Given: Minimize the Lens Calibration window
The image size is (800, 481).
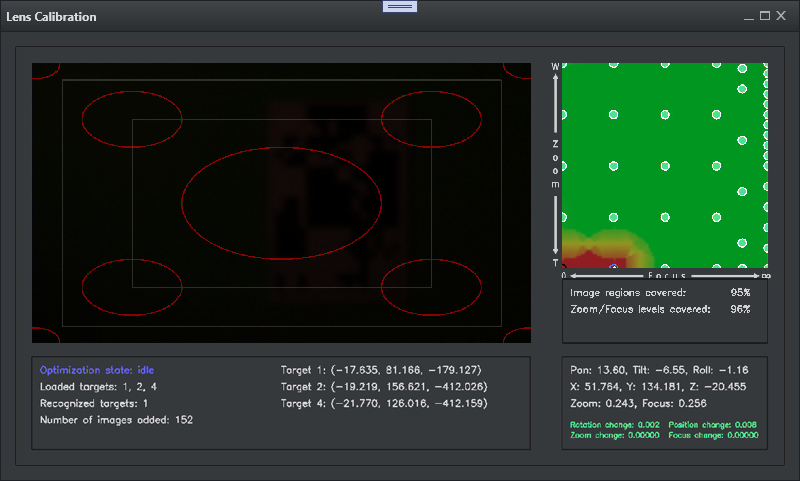Looking at the screenshot, I should click(748, 17).
